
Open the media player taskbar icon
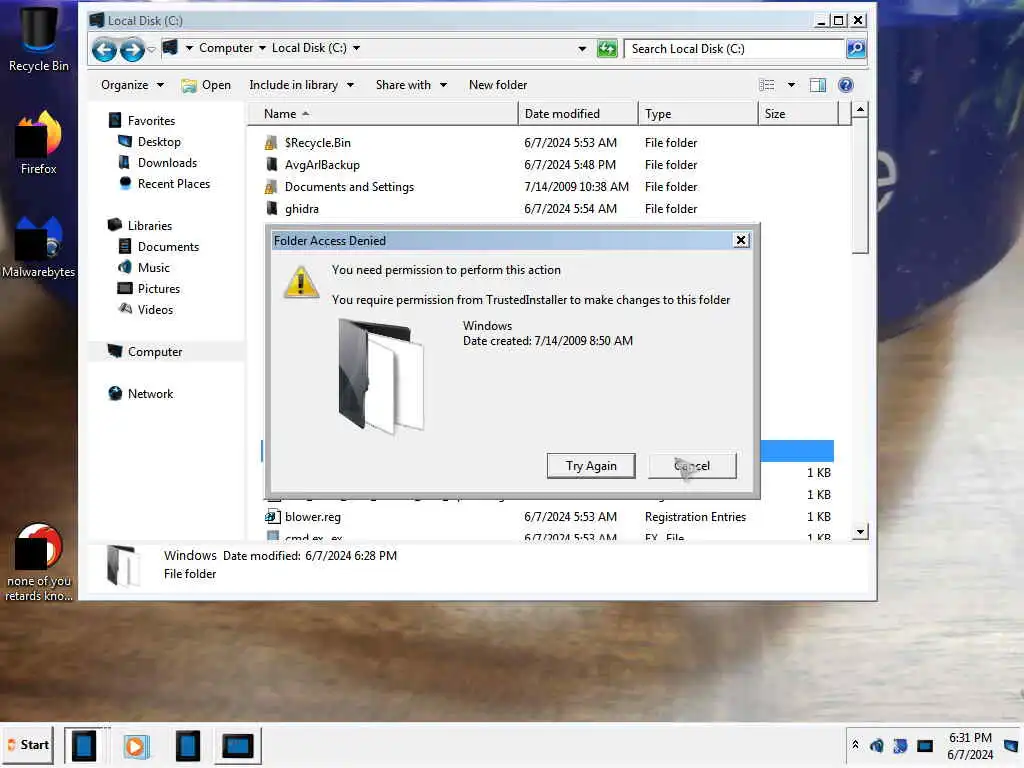point(136,745)
